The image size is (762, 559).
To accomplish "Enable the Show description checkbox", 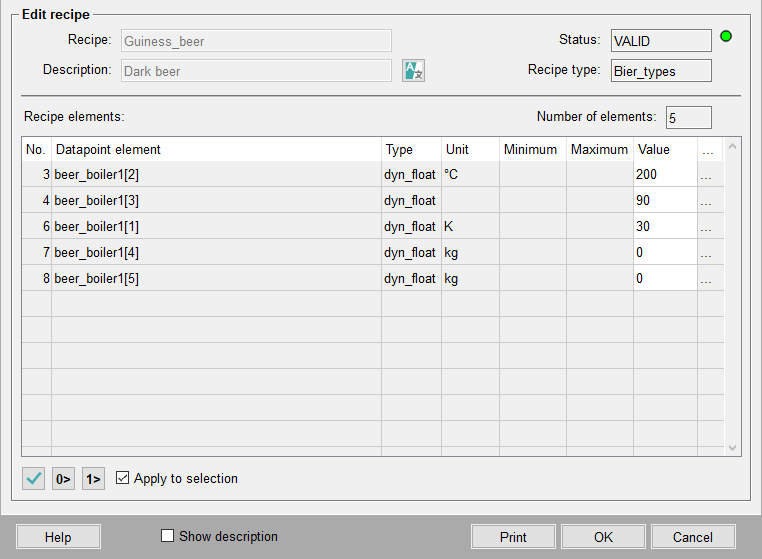I will point(168,536).
